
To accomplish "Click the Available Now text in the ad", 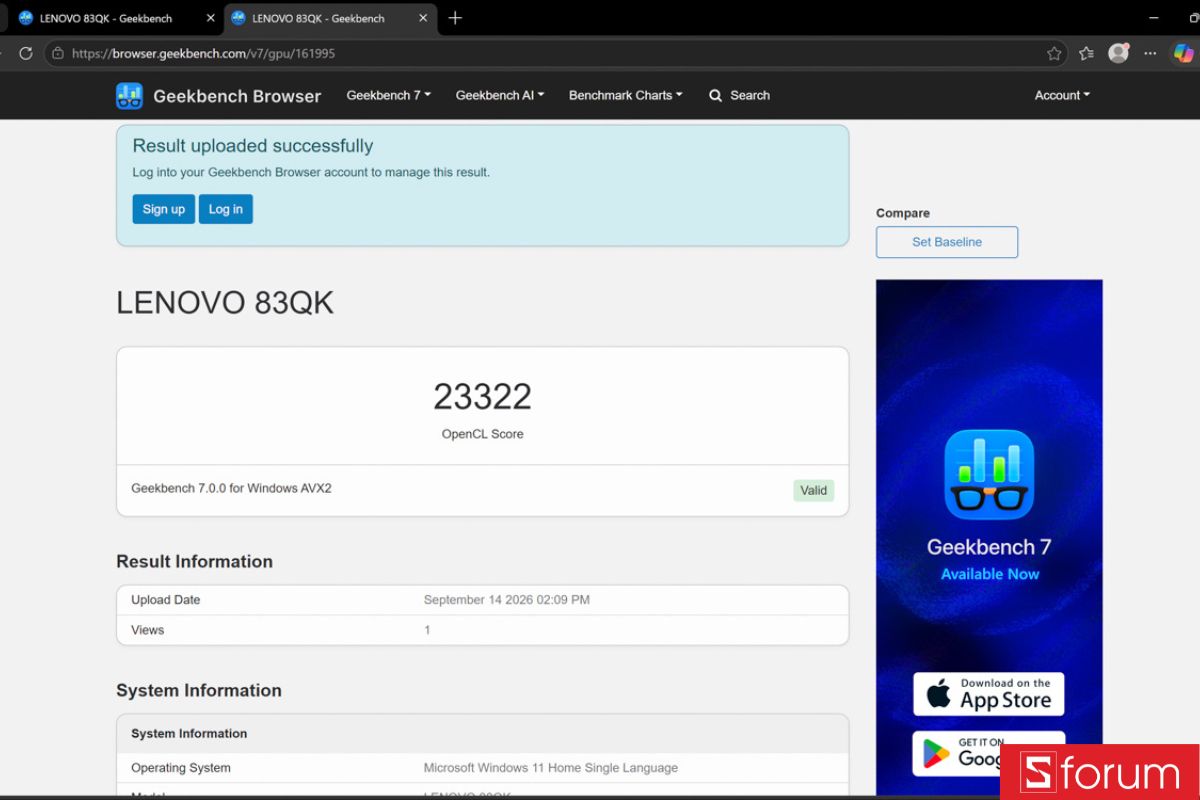I will [990, 574].
